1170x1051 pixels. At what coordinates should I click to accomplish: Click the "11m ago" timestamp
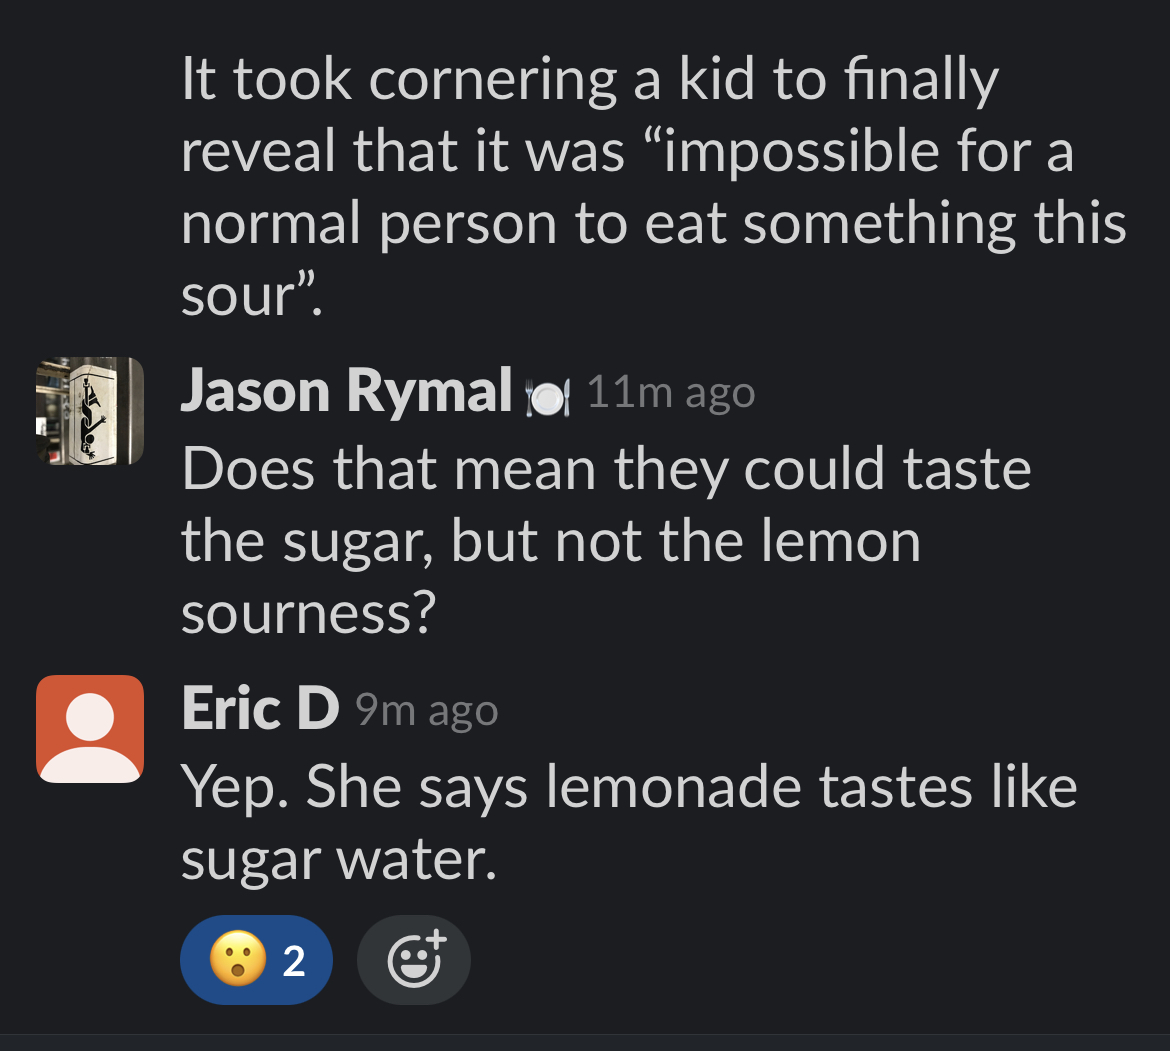click(670, 393)
